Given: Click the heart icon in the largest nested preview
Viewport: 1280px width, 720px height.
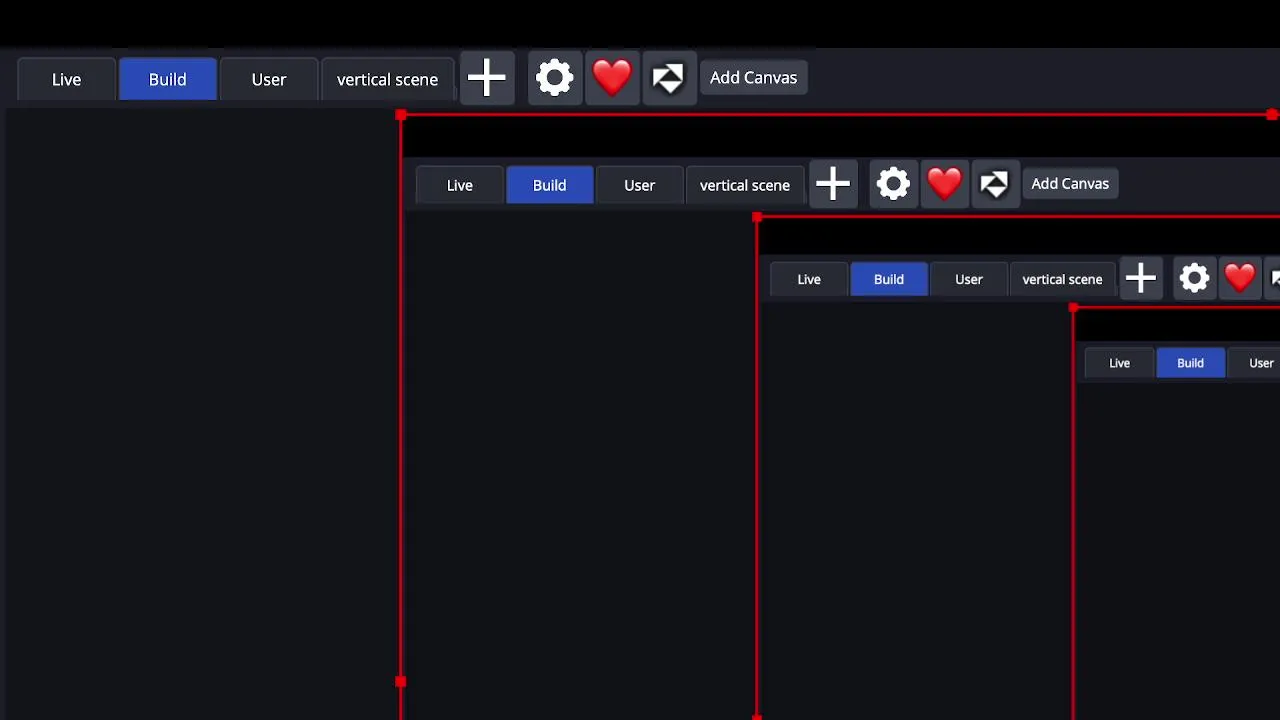Looking at the screenshot, I should 944,184.
